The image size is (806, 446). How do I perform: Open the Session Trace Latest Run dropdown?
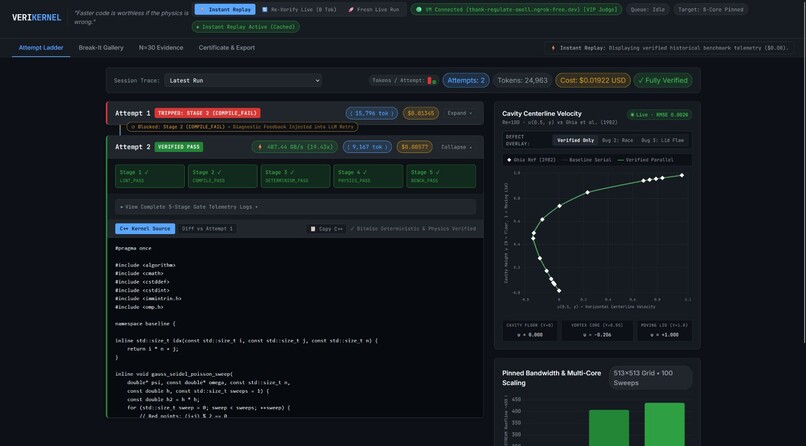(243, 80)
